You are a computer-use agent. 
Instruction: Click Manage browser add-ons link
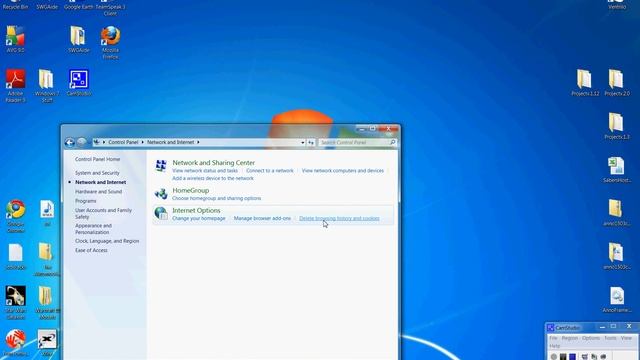262,218
